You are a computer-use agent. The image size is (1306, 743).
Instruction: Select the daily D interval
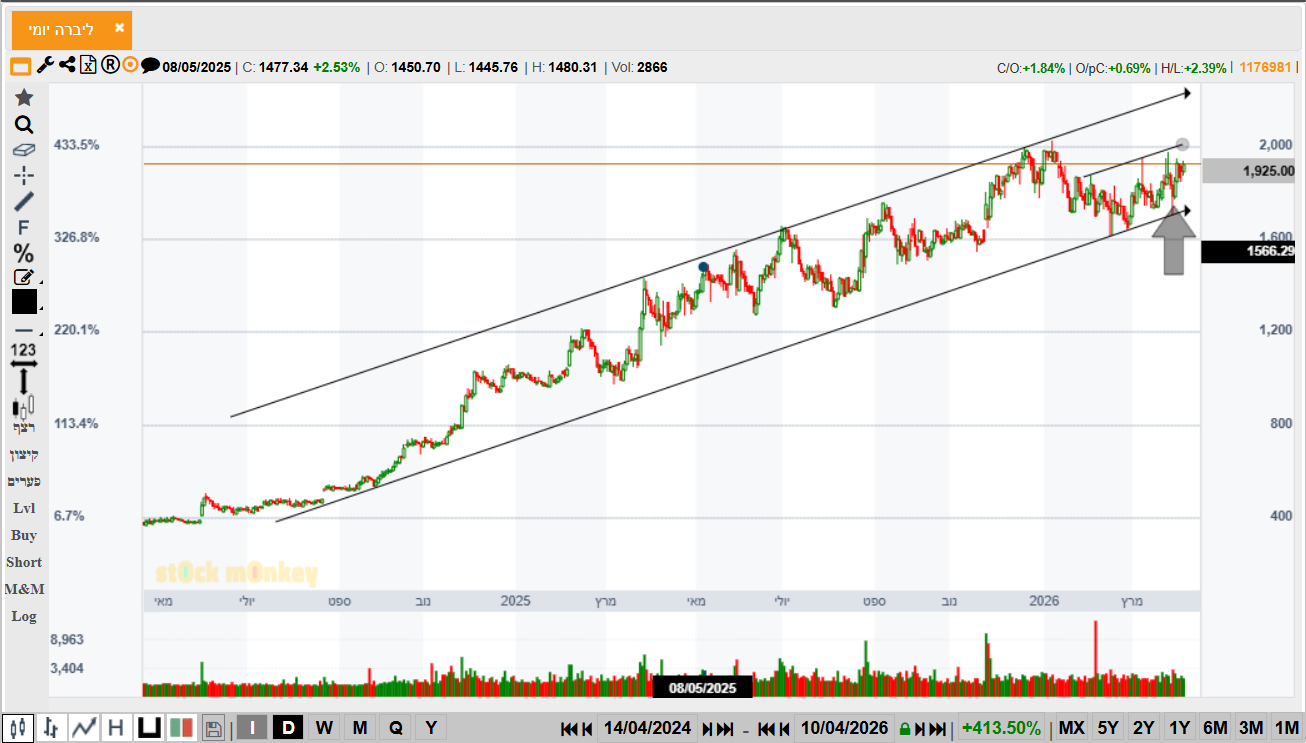[288, 727]
